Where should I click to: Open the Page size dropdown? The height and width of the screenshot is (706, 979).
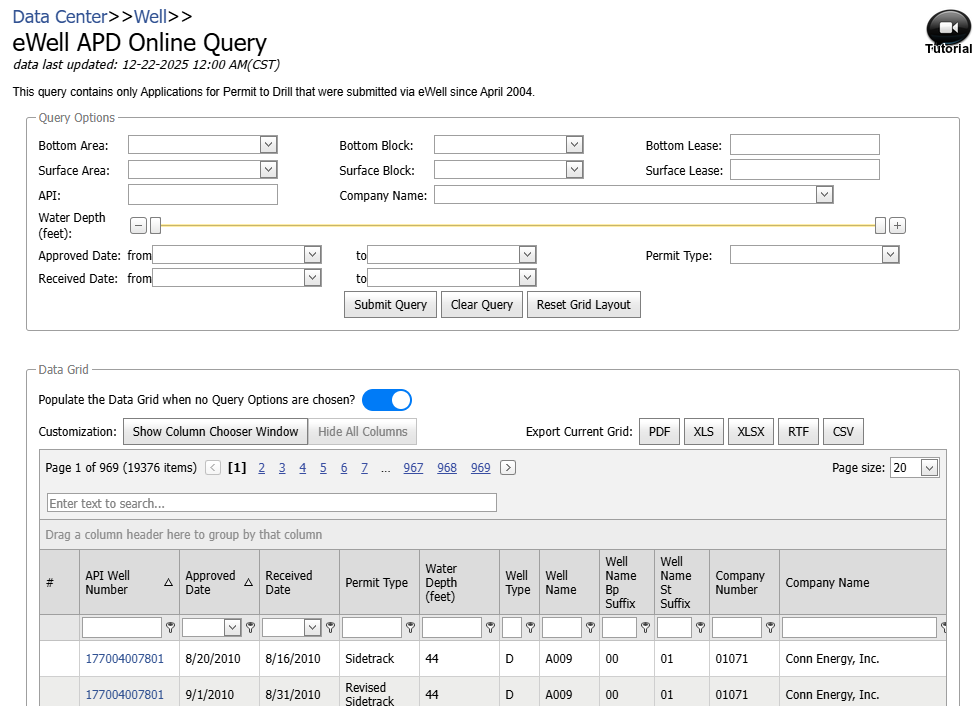[930, 468]
